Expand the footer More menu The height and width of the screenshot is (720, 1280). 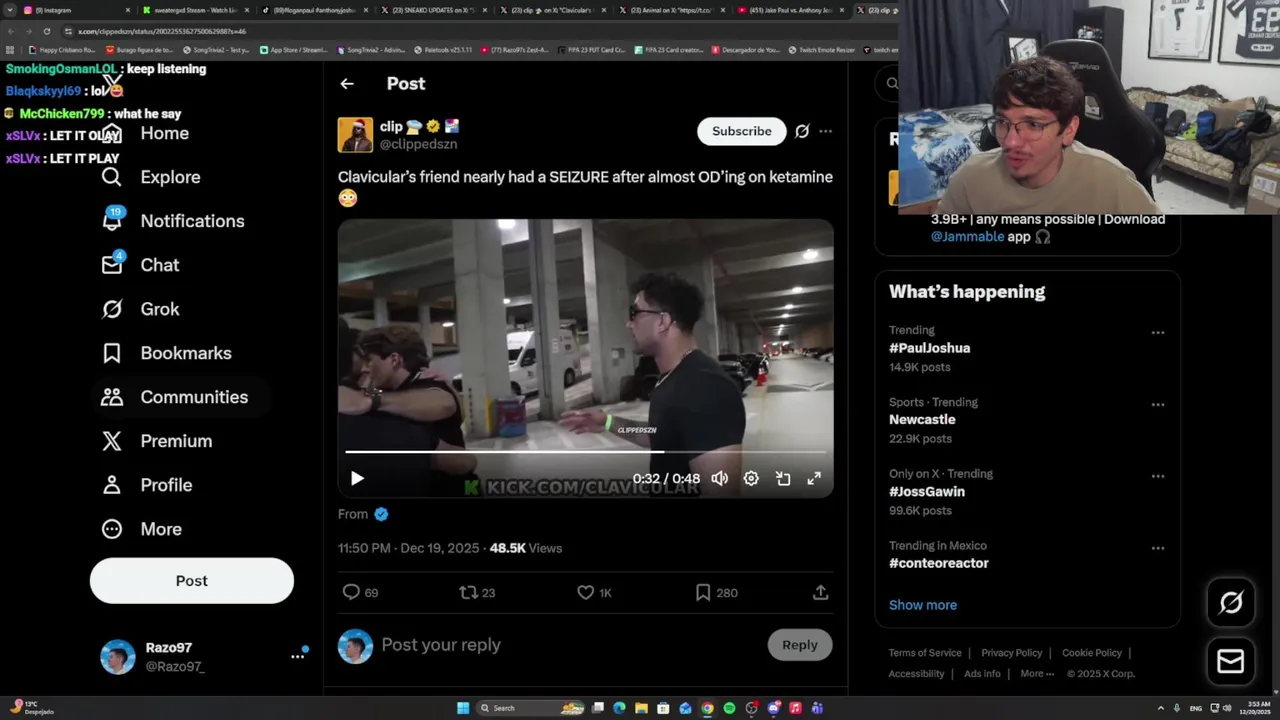(x=1037, y=674)
